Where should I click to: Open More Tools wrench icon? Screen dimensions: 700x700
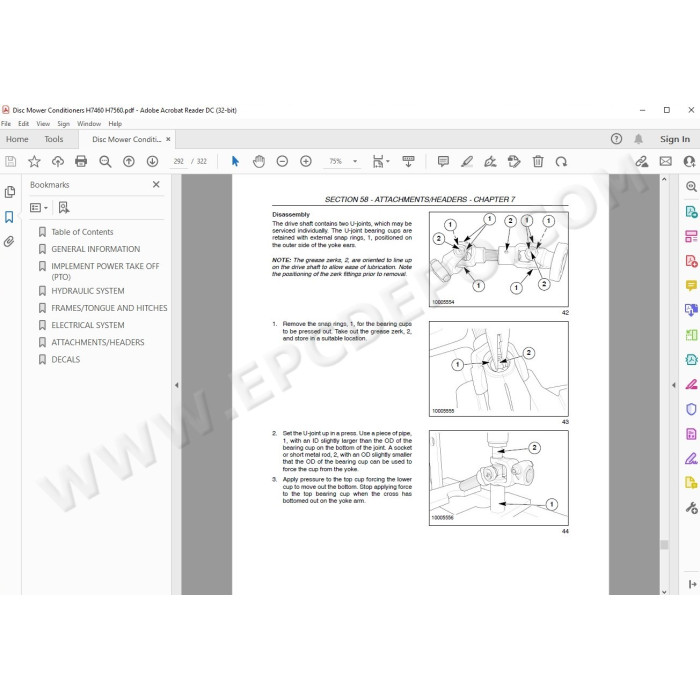(x=691, y=508)
